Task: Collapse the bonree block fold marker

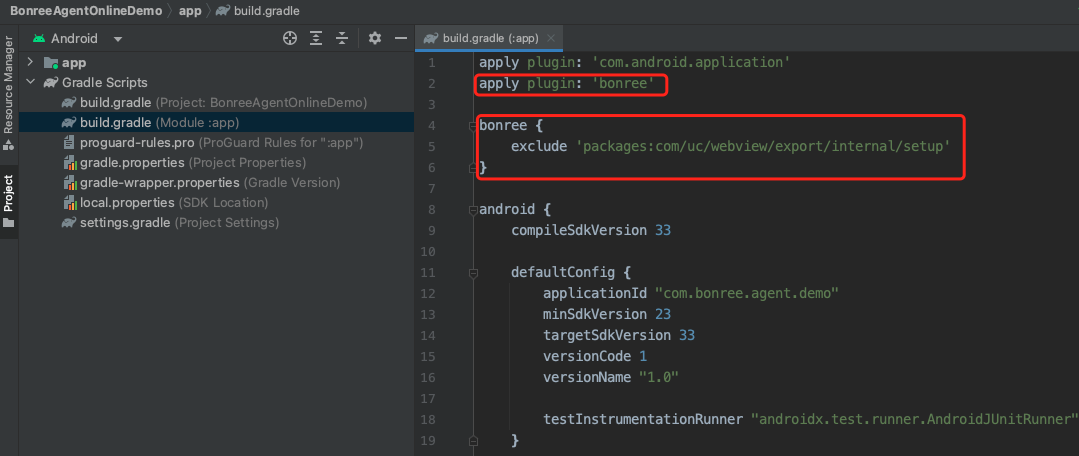Action: tap(468, 126)
